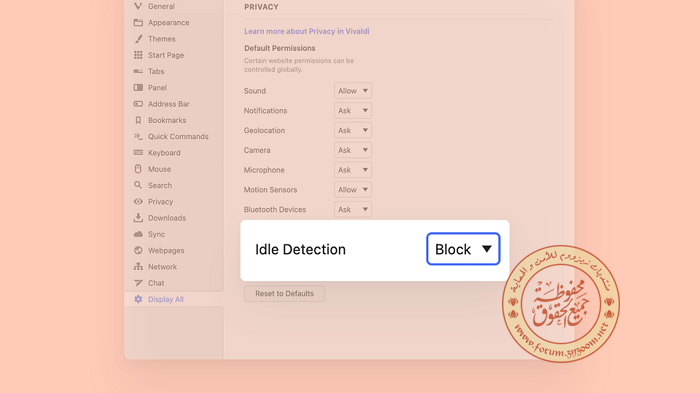Click the Mouse icon in sidebar
The image size is (700, 393).
(x=138, y=169)
